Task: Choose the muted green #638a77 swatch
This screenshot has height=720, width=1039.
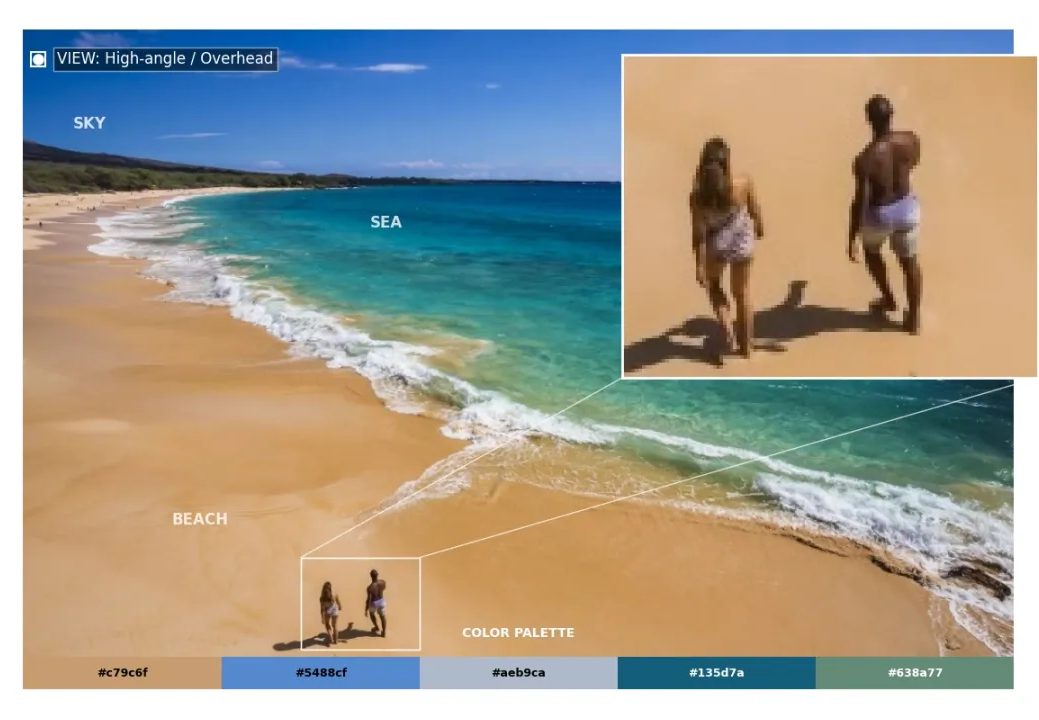Action: (x=914, y=673)
